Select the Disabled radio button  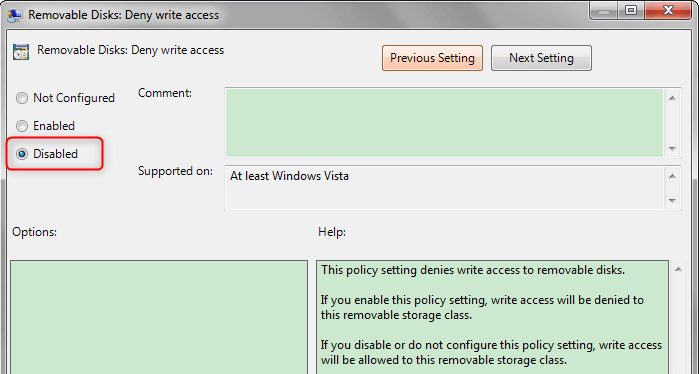pyautogui.click(x=22, y=154)
